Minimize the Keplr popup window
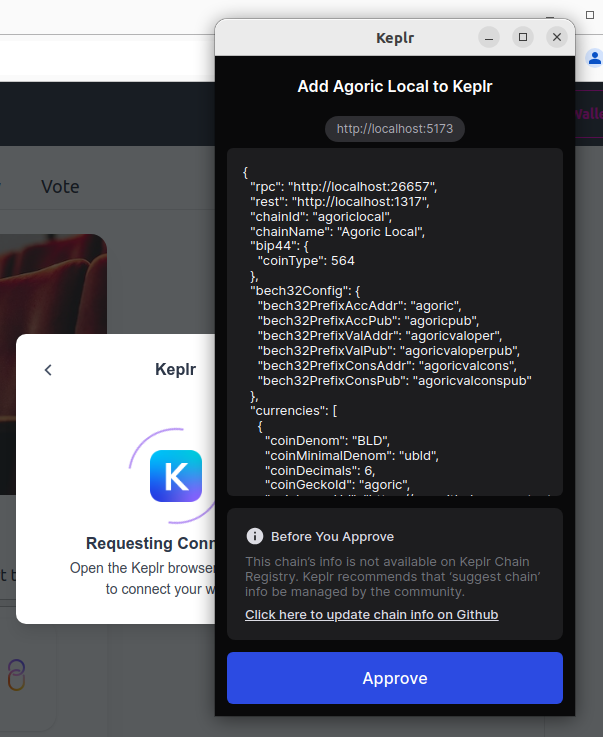 coord(489,37)
